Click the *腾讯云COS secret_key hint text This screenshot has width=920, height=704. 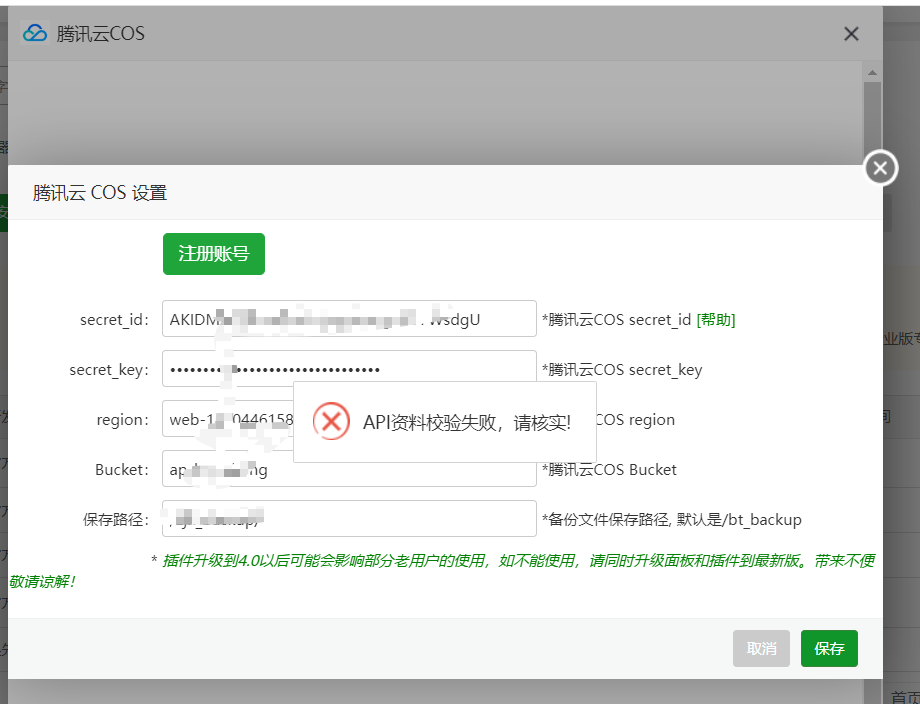(622, 370)
